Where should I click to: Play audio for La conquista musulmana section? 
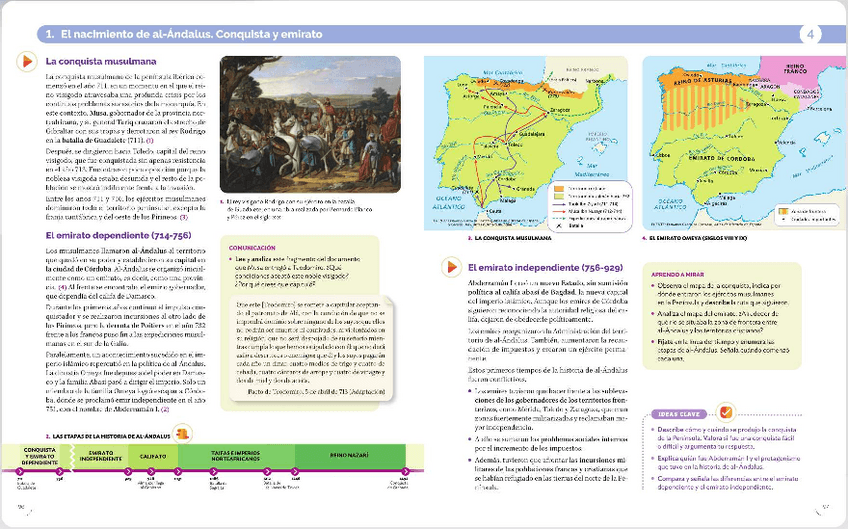coord(28,62)
